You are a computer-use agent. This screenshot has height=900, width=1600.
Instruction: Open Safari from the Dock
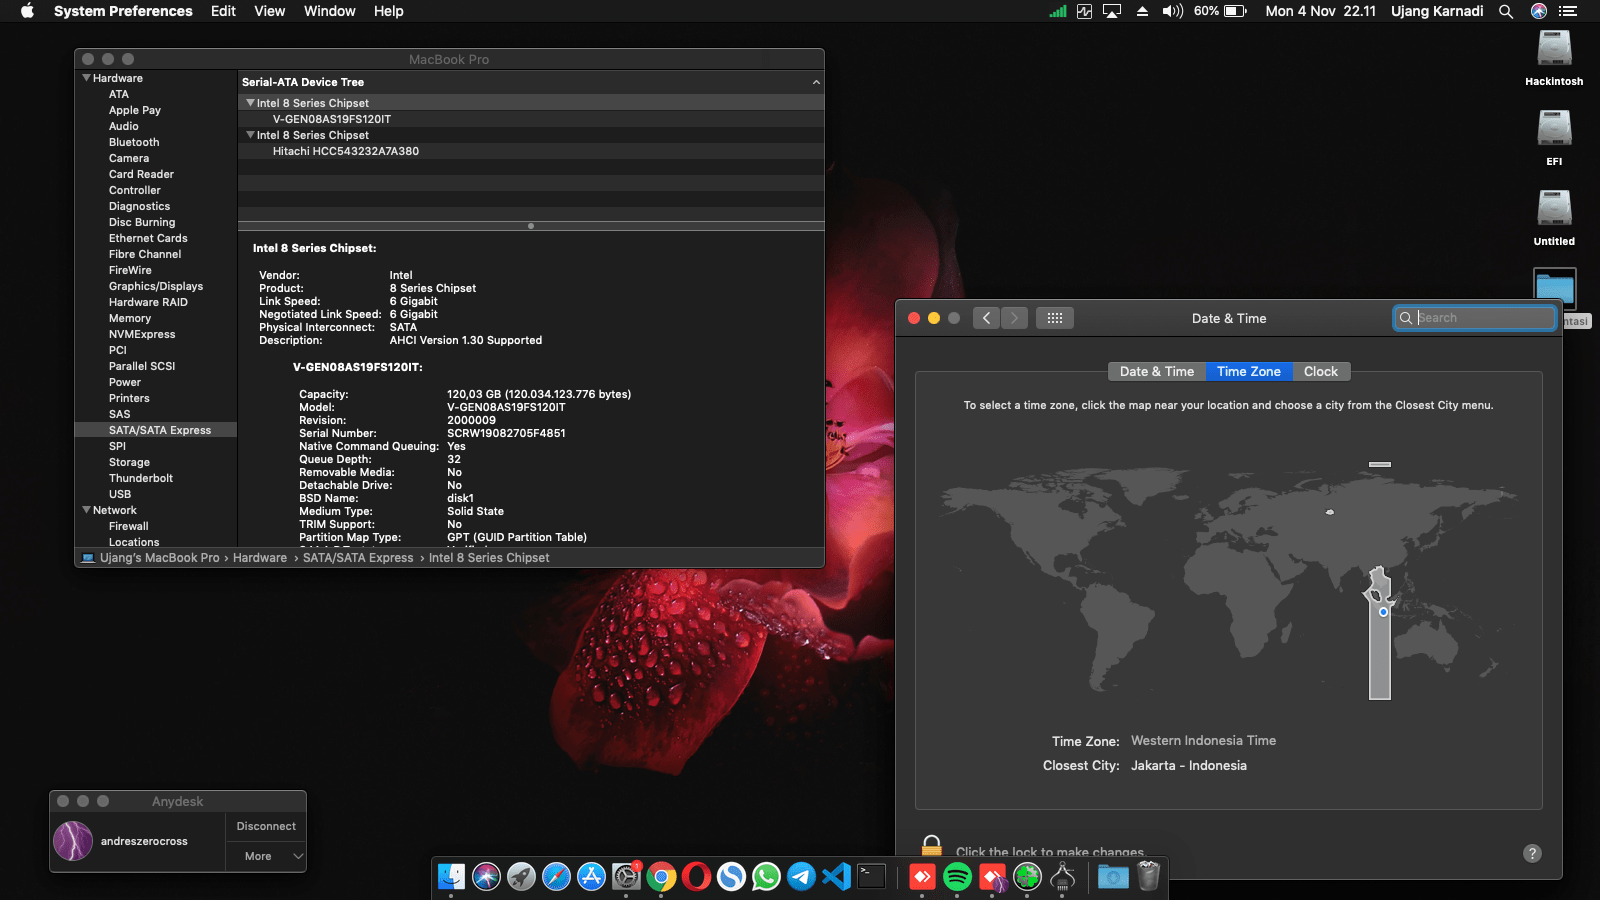point(555,877)
